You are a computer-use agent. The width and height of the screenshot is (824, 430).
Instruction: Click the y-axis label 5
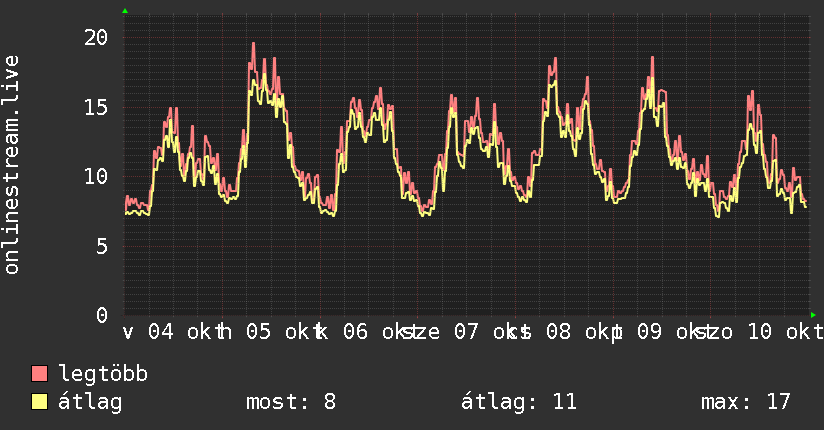[102, 246]
